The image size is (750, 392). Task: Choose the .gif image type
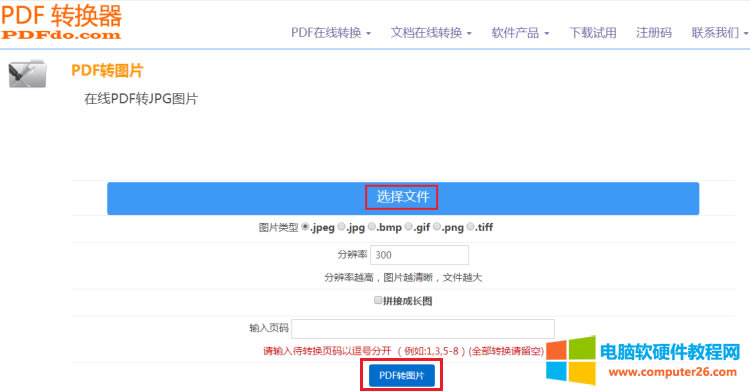click(408, 227)
